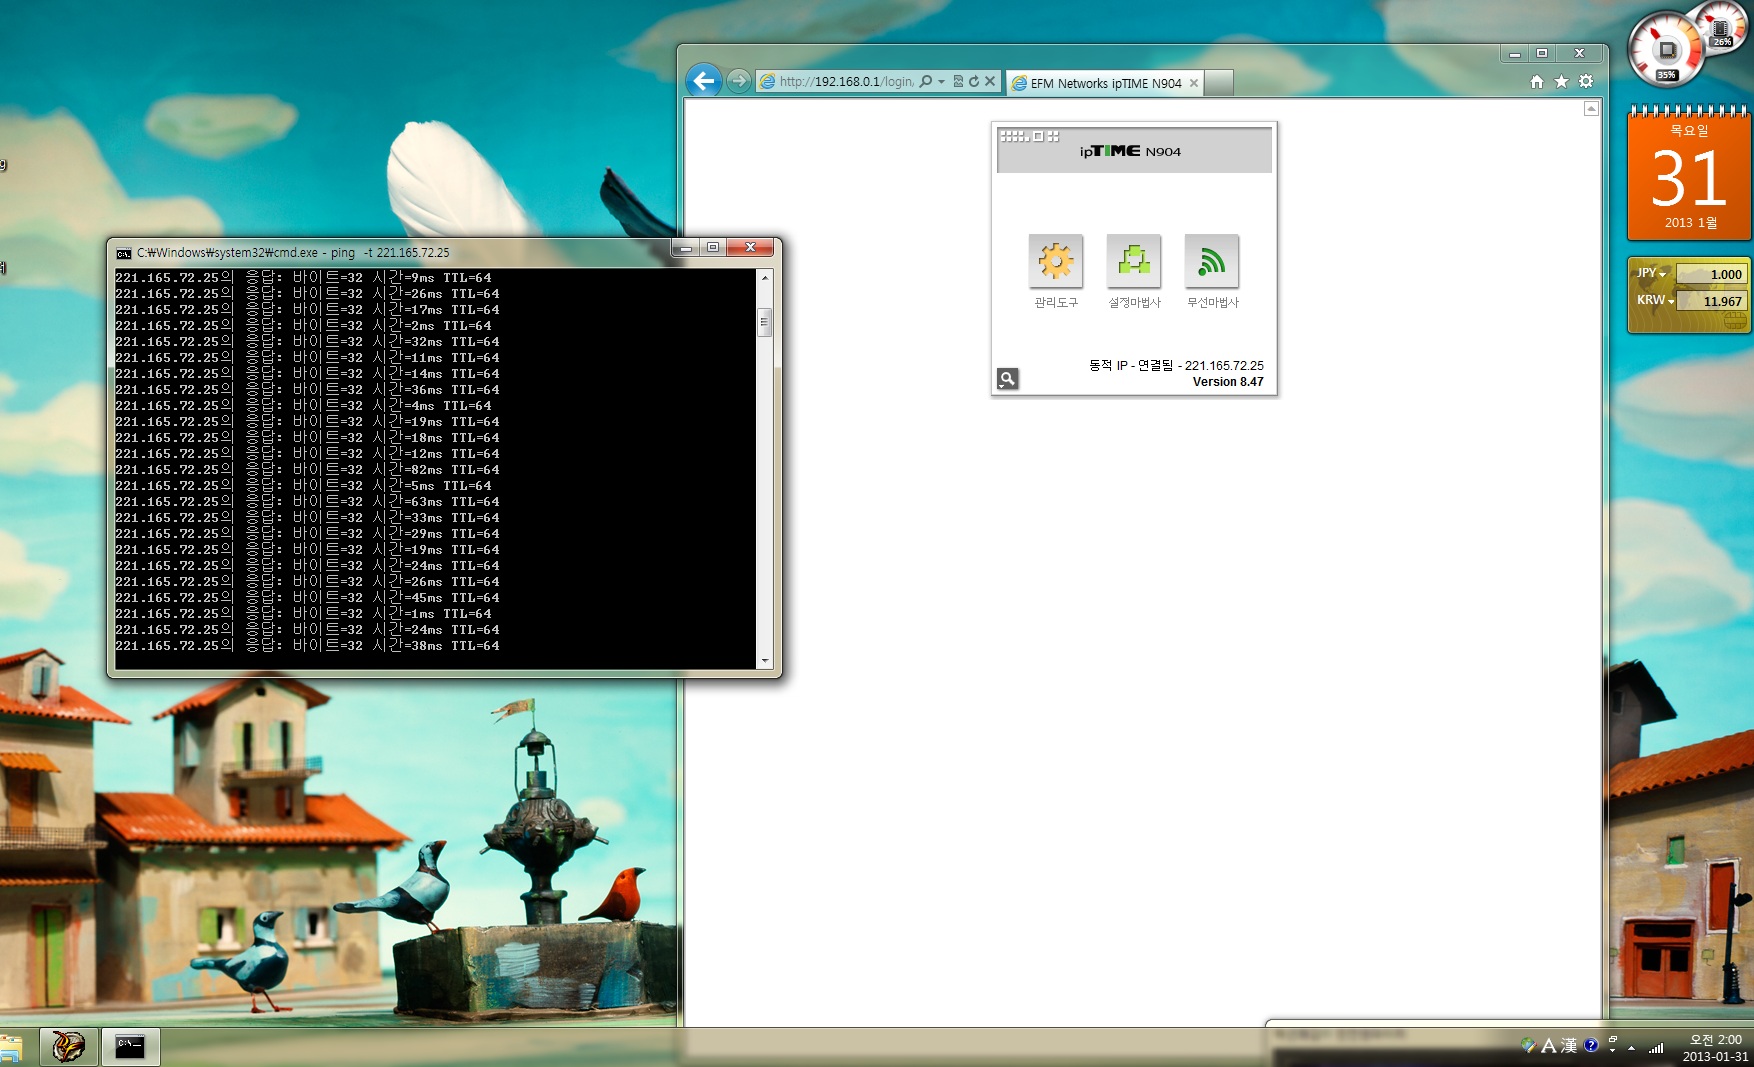This screenshot has width=1754, height=1067.
Task: Click the cmd window scroll down arrow
Action: [765, 660]
